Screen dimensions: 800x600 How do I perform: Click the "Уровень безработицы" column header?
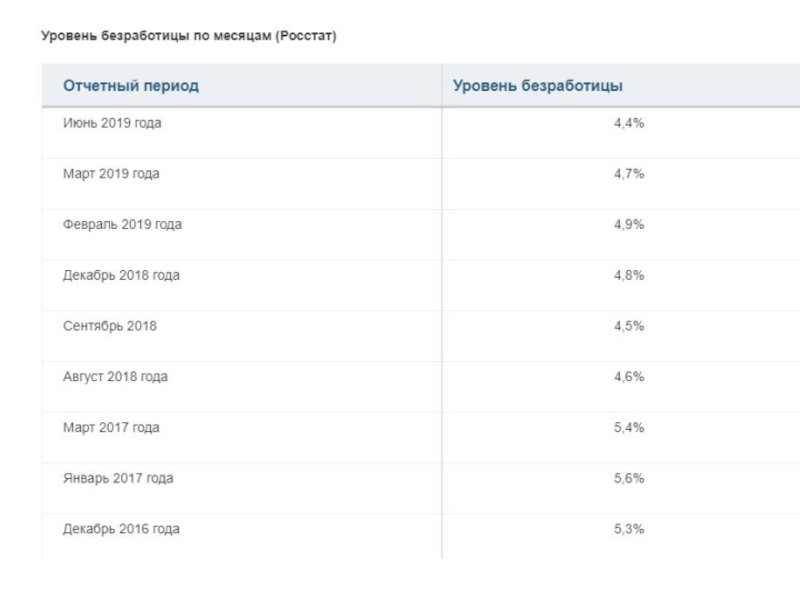538,86
